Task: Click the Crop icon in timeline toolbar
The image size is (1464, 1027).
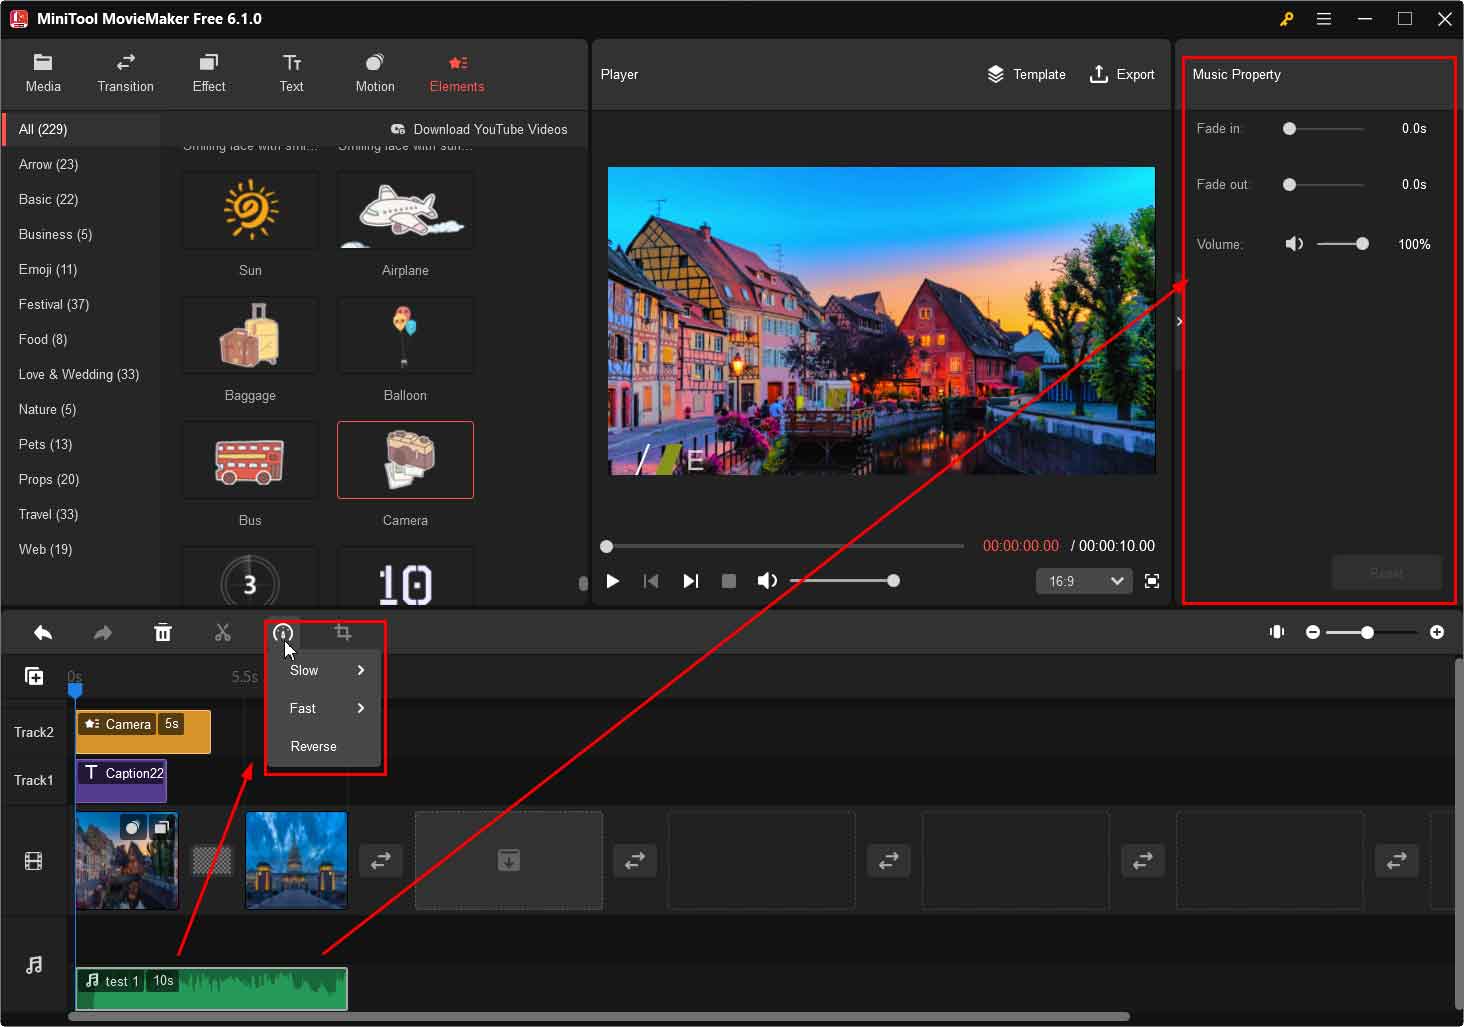Action: pyautogui.click(x=343, y=632)
